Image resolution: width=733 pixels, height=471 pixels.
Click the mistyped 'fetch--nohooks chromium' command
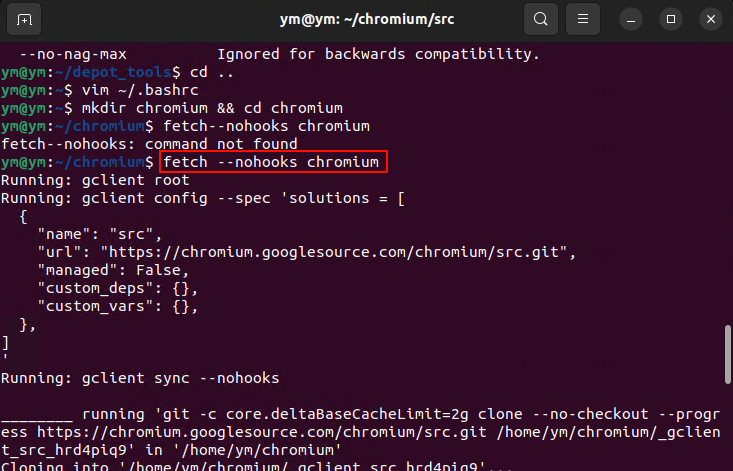point(266,126)
